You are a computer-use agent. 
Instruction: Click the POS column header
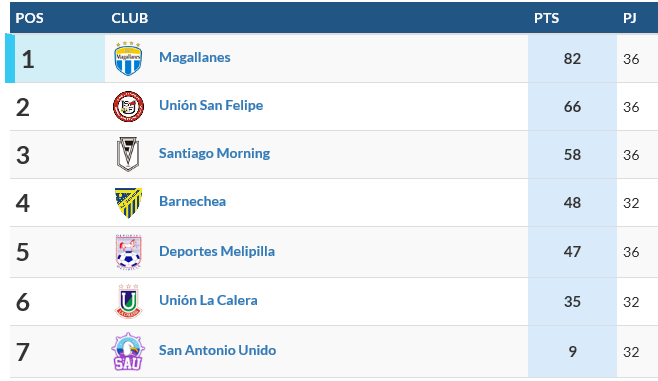29,18
